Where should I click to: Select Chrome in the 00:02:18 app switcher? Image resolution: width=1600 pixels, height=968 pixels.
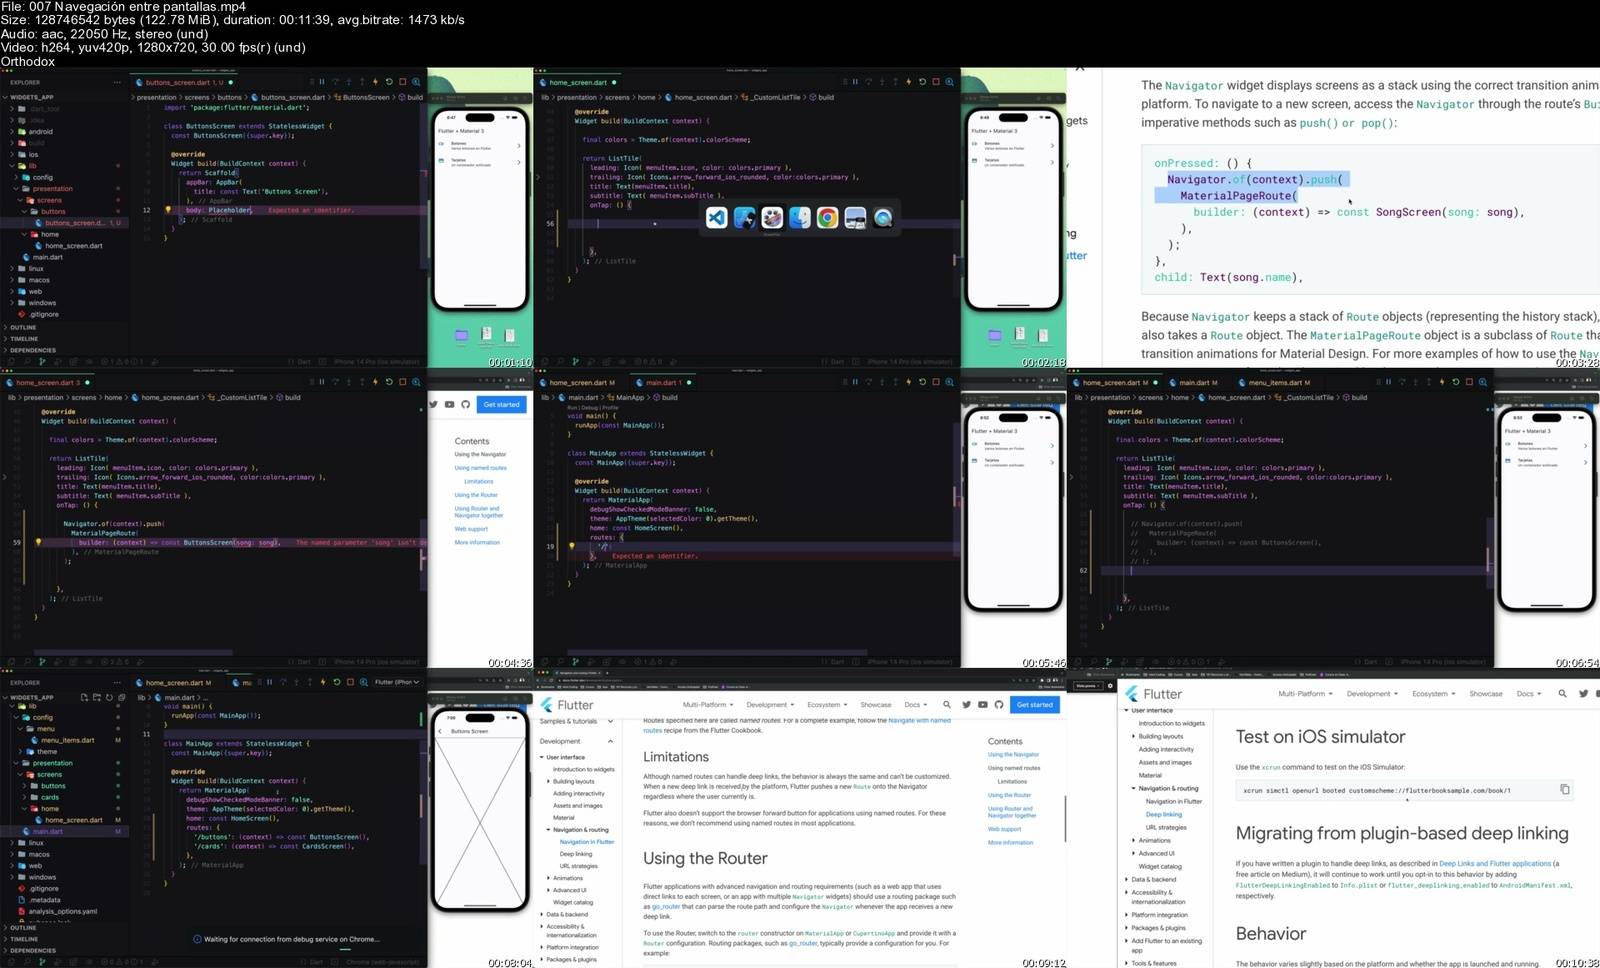(x=827, y=218)
